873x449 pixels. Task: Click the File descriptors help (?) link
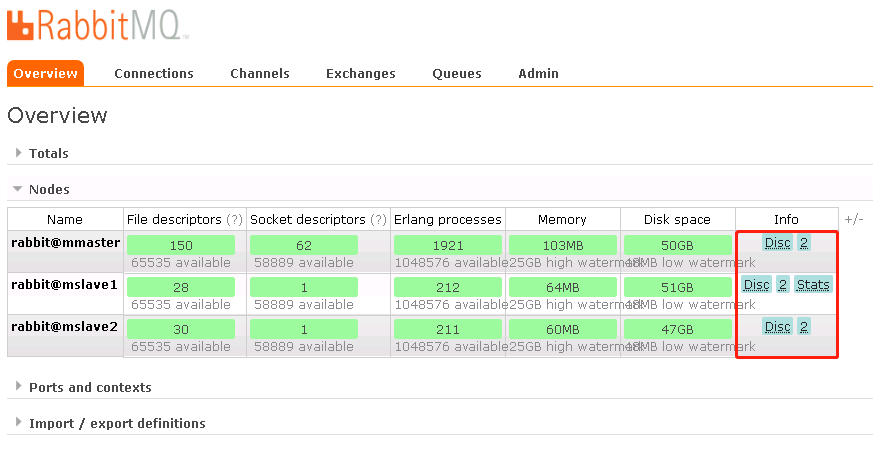click(x=234, y=219)
